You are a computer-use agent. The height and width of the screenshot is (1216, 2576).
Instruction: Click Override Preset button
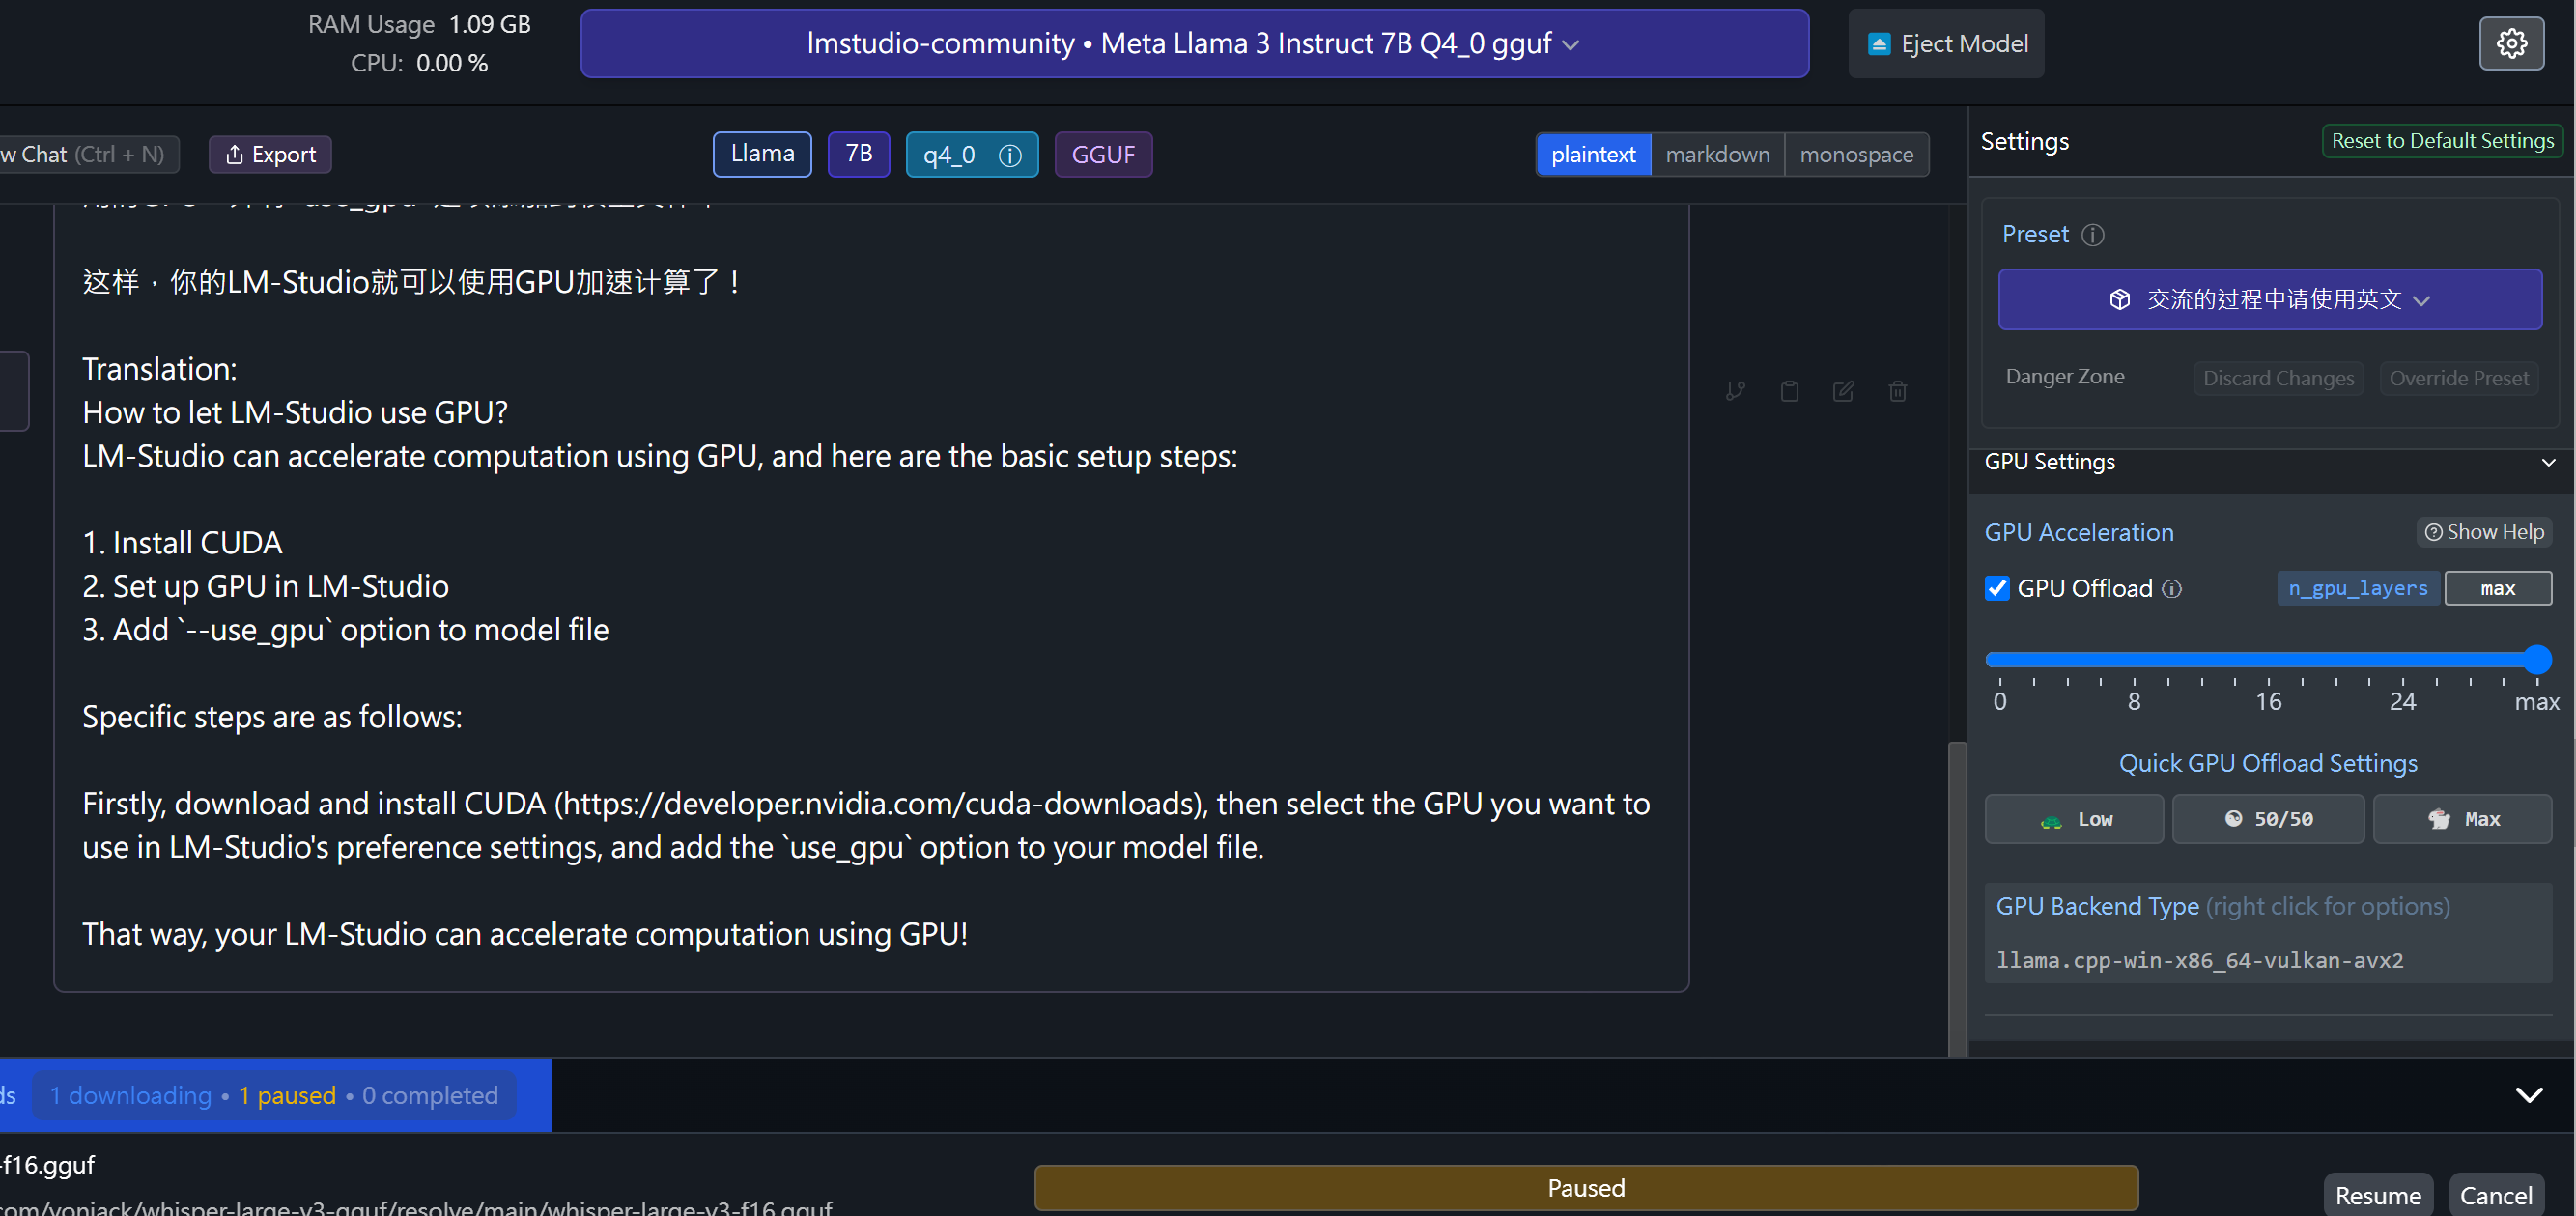(2458, 378)
